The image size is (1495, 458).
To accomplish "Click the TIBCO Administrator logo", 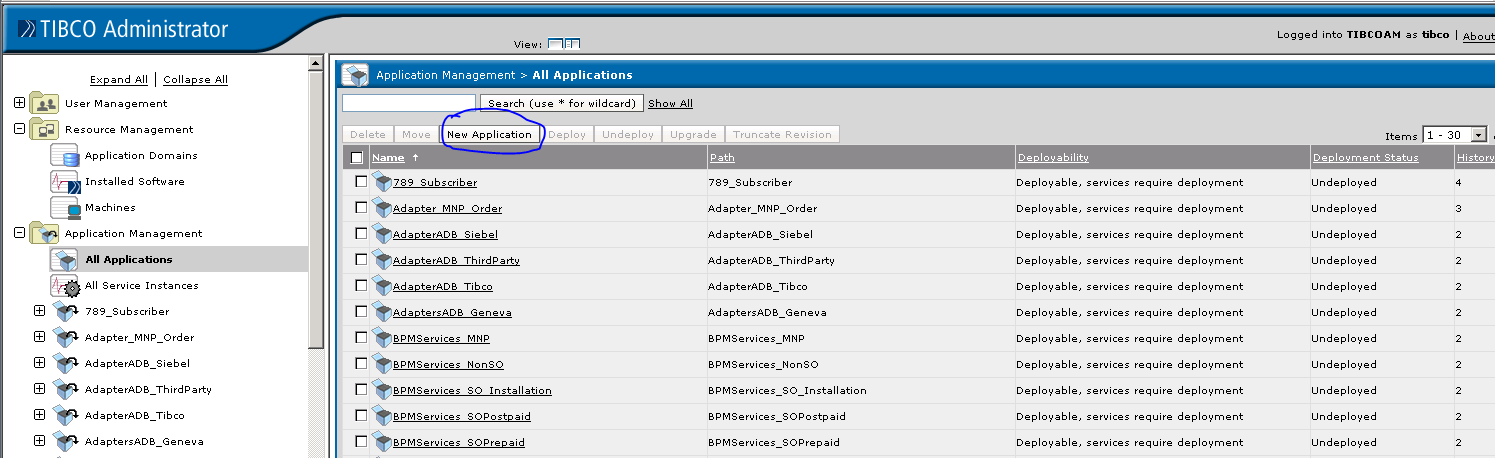I will click(x=124, y=29).
